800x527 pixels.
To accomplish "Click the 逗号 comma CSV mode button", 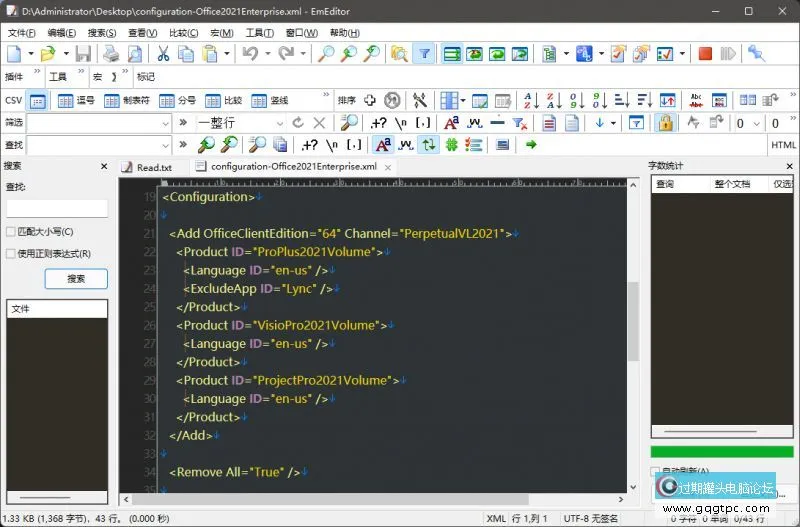I will click(77, 100).
